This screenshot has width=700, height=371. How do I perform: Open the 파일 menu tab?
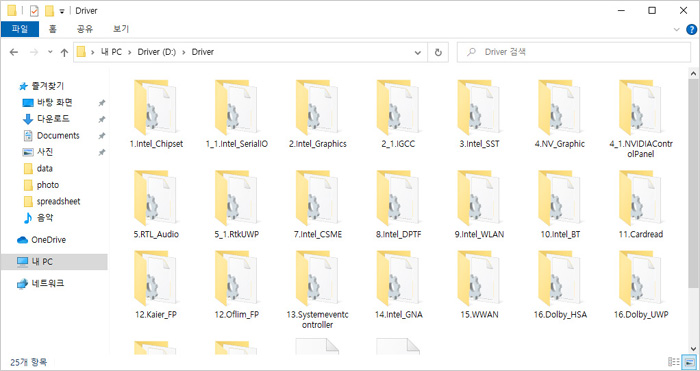point(20,29)
